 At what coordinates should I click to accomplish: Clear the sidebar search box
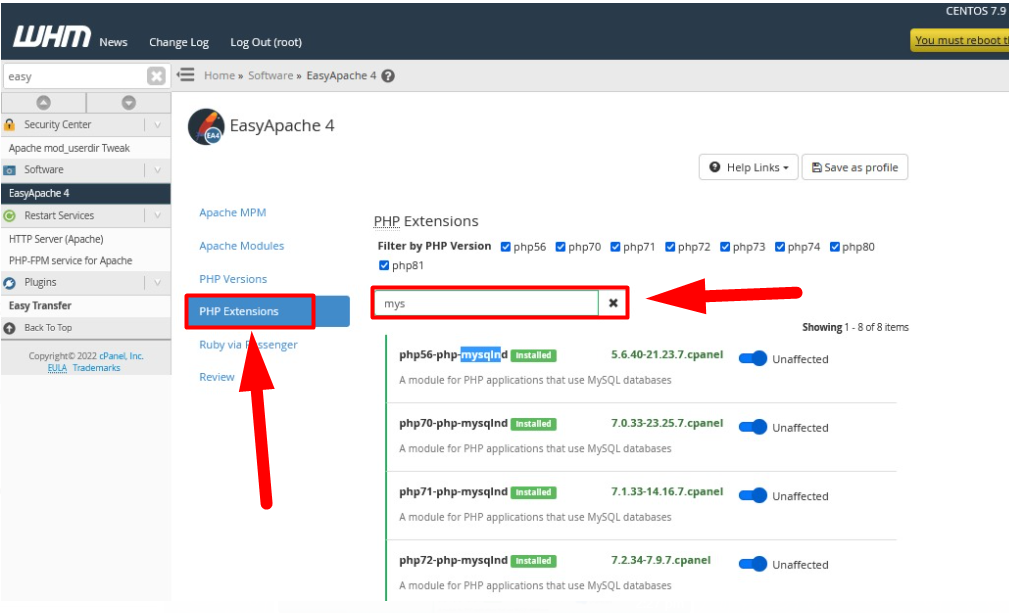coord(156,77)
